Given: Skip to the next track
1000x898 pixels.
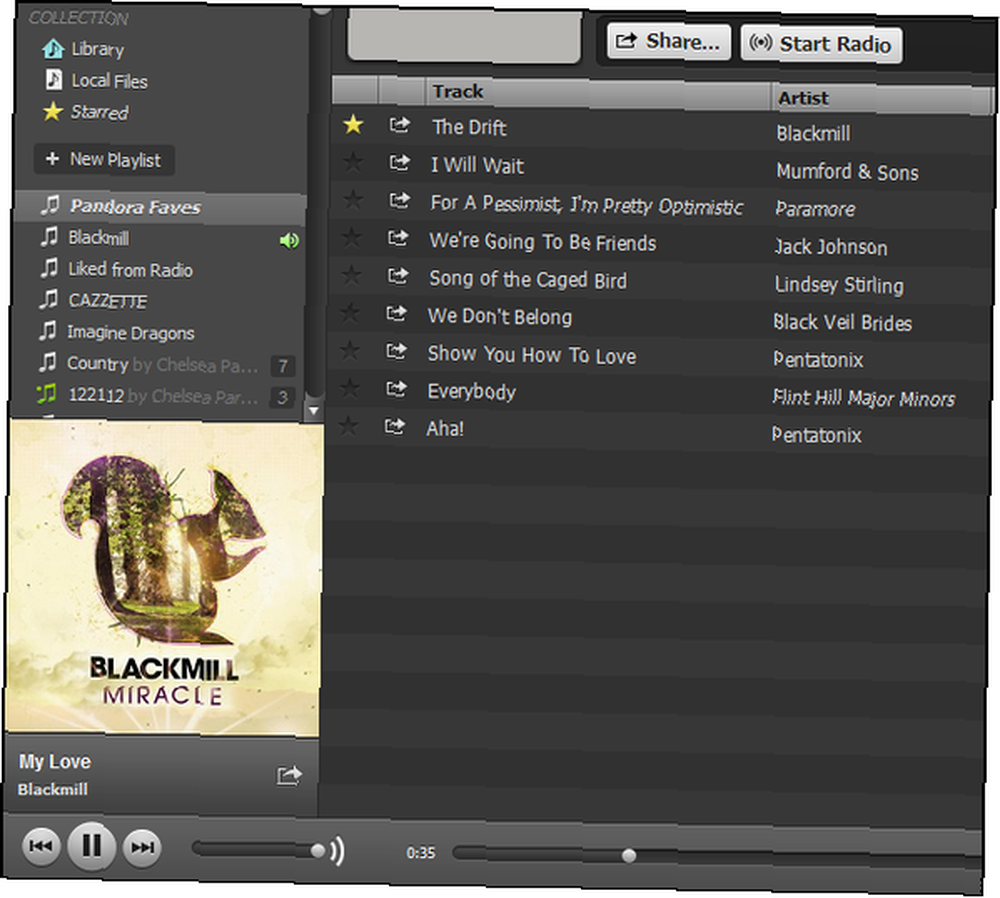Looking at the screenshot, I should 142,848.
